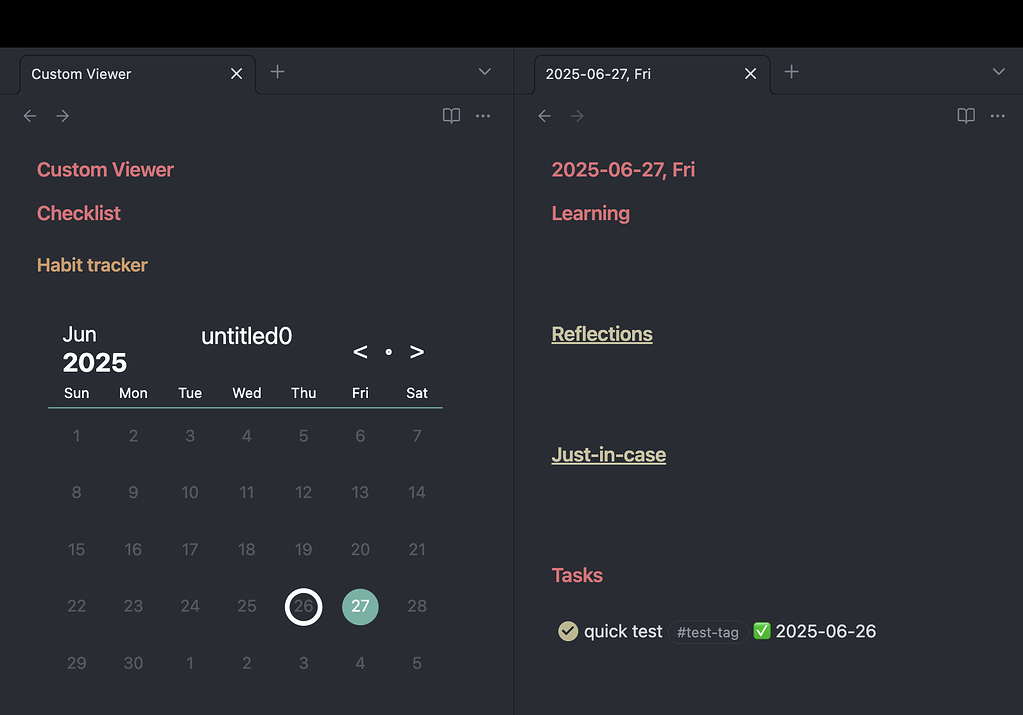Advance the calendar to the next month

[417, 351]
